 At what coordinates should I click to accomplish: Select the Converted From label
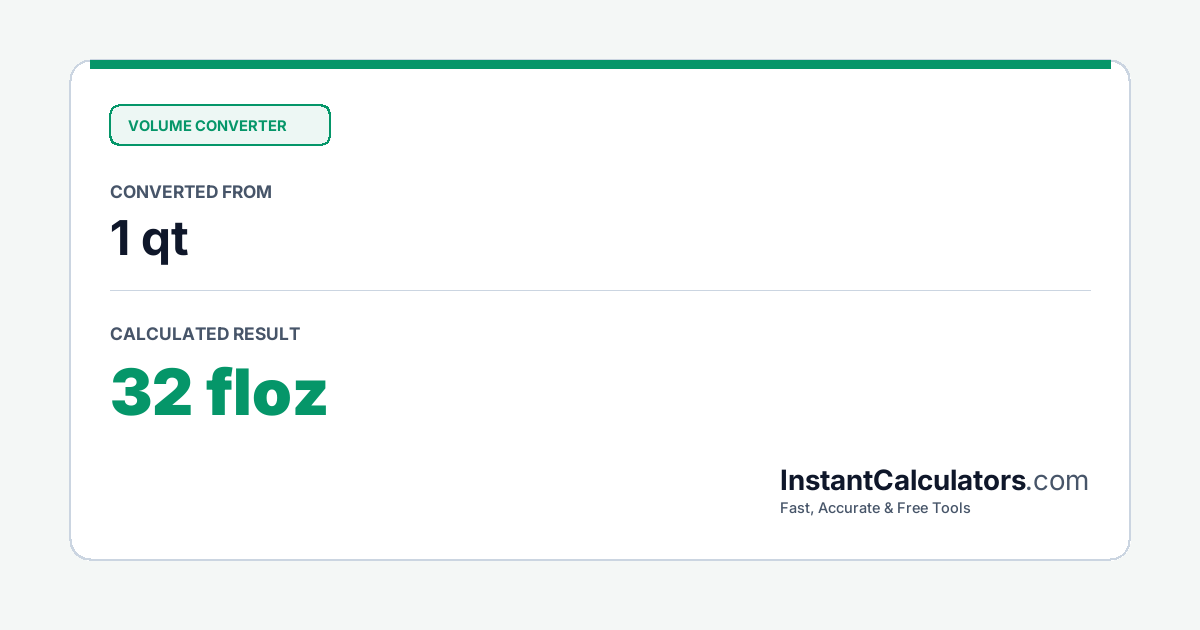click(191, 192)
